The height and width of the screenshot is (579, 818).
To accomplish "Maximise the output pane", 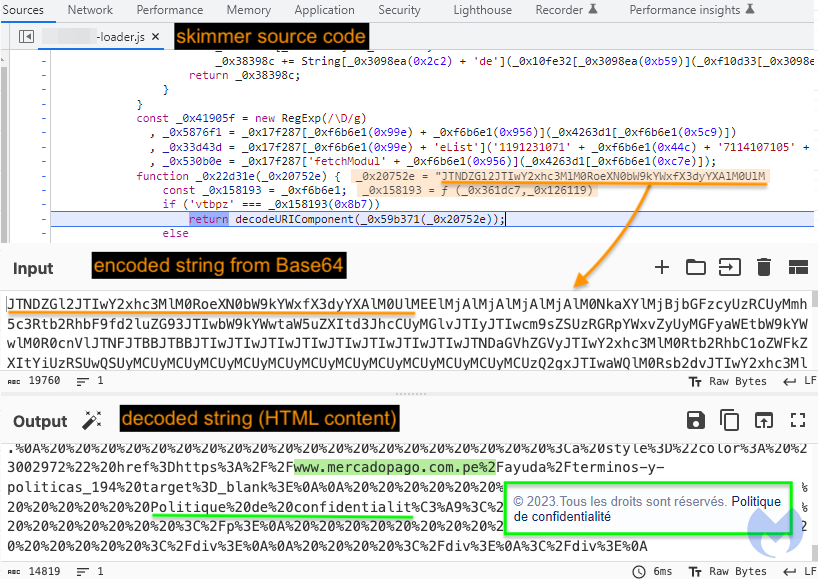I will pos(797,421).
